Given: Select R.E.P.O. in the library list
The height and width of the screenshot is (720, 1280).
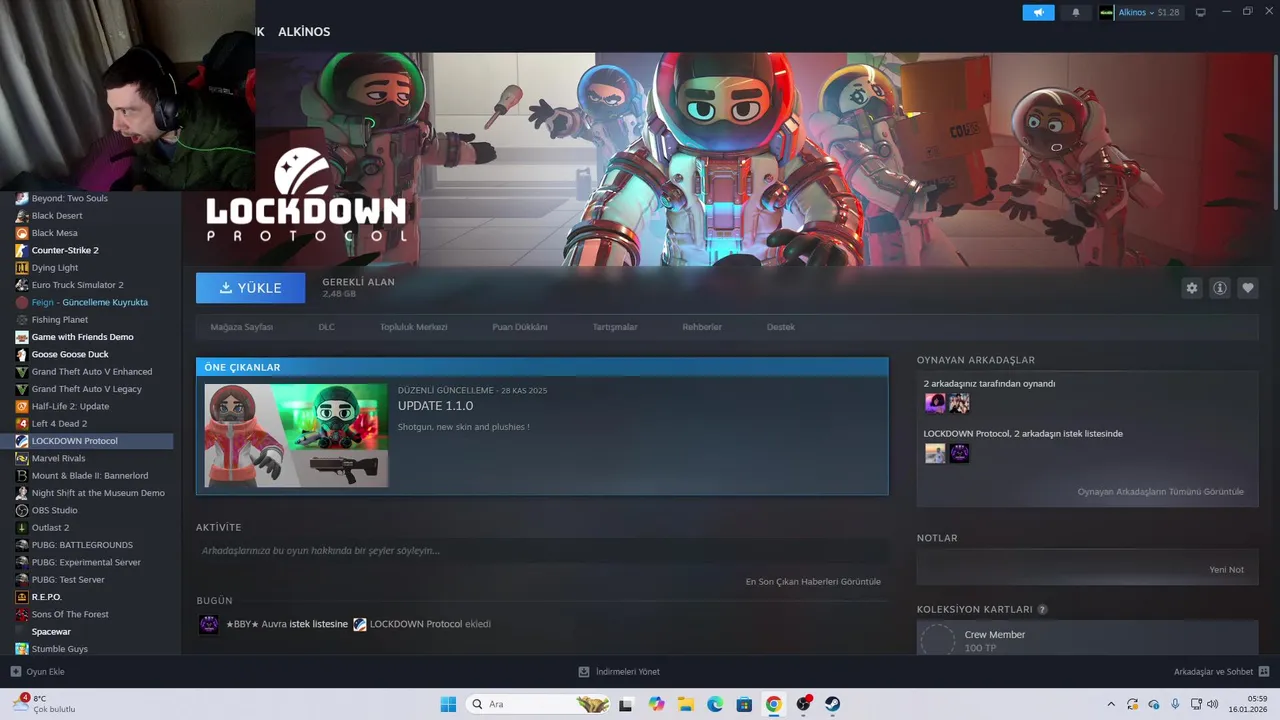Looking at the screenshot, I should [x=46, y=597].
